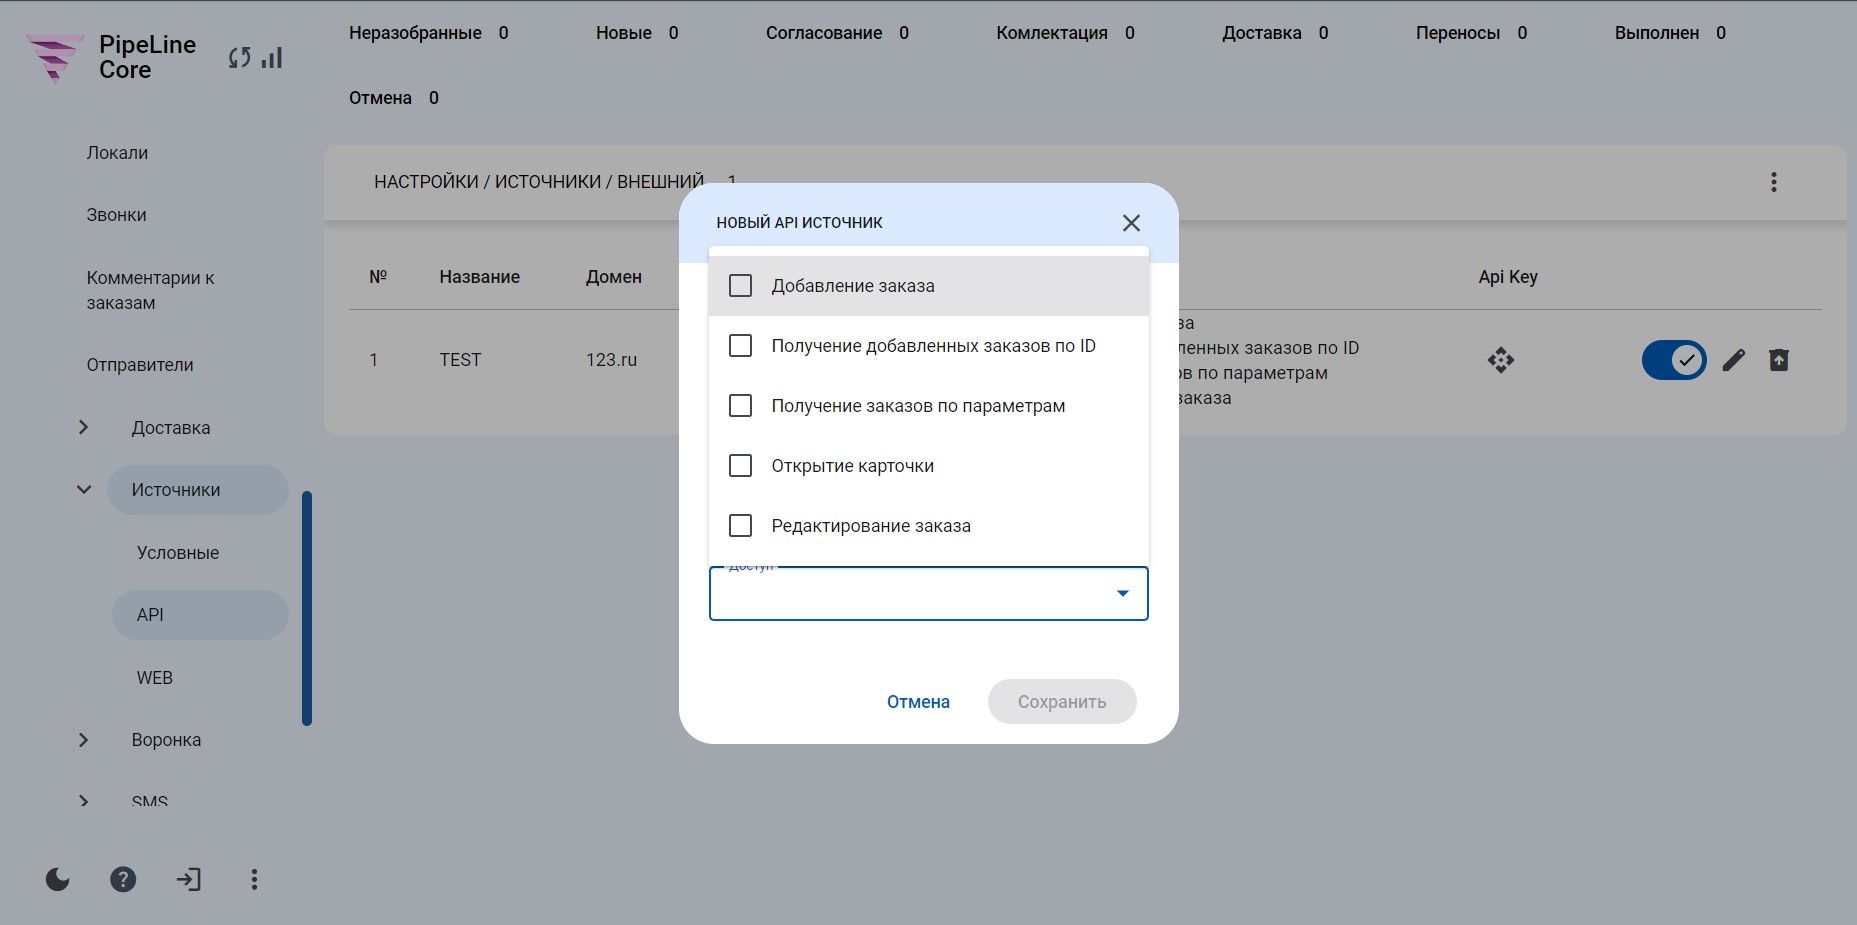Screen dimensions: 1857x925
Task: Click the Сохранить button
Action: click(1062, 702)
